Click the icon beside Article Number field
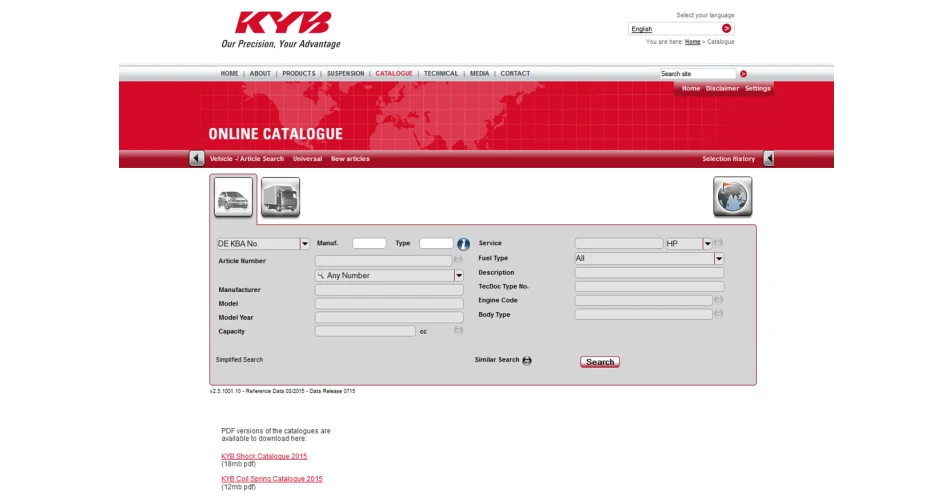The width and height of the screenshot is (952, 500). tap(458, 260)
